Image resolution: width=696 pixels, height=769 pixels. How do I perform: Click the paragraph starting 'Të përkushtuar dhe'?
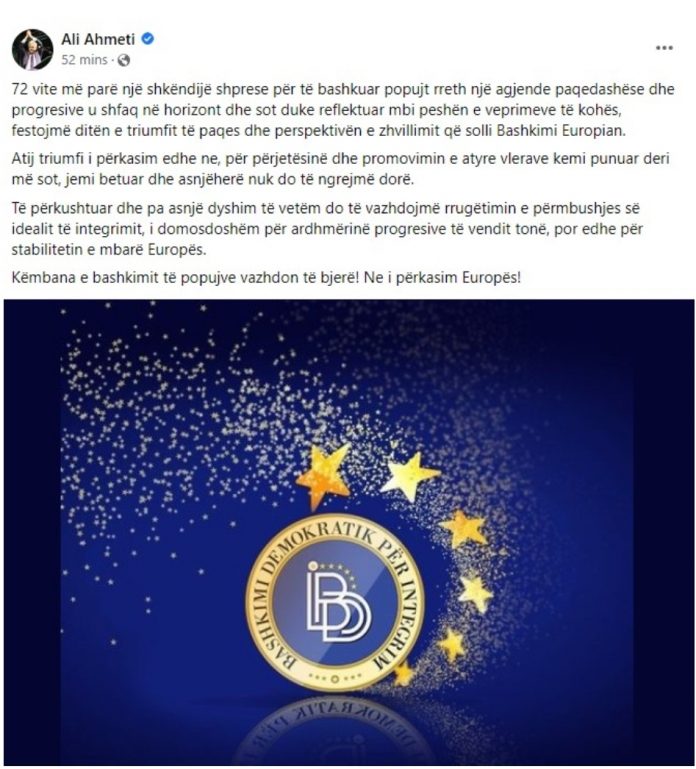point(327,229)
